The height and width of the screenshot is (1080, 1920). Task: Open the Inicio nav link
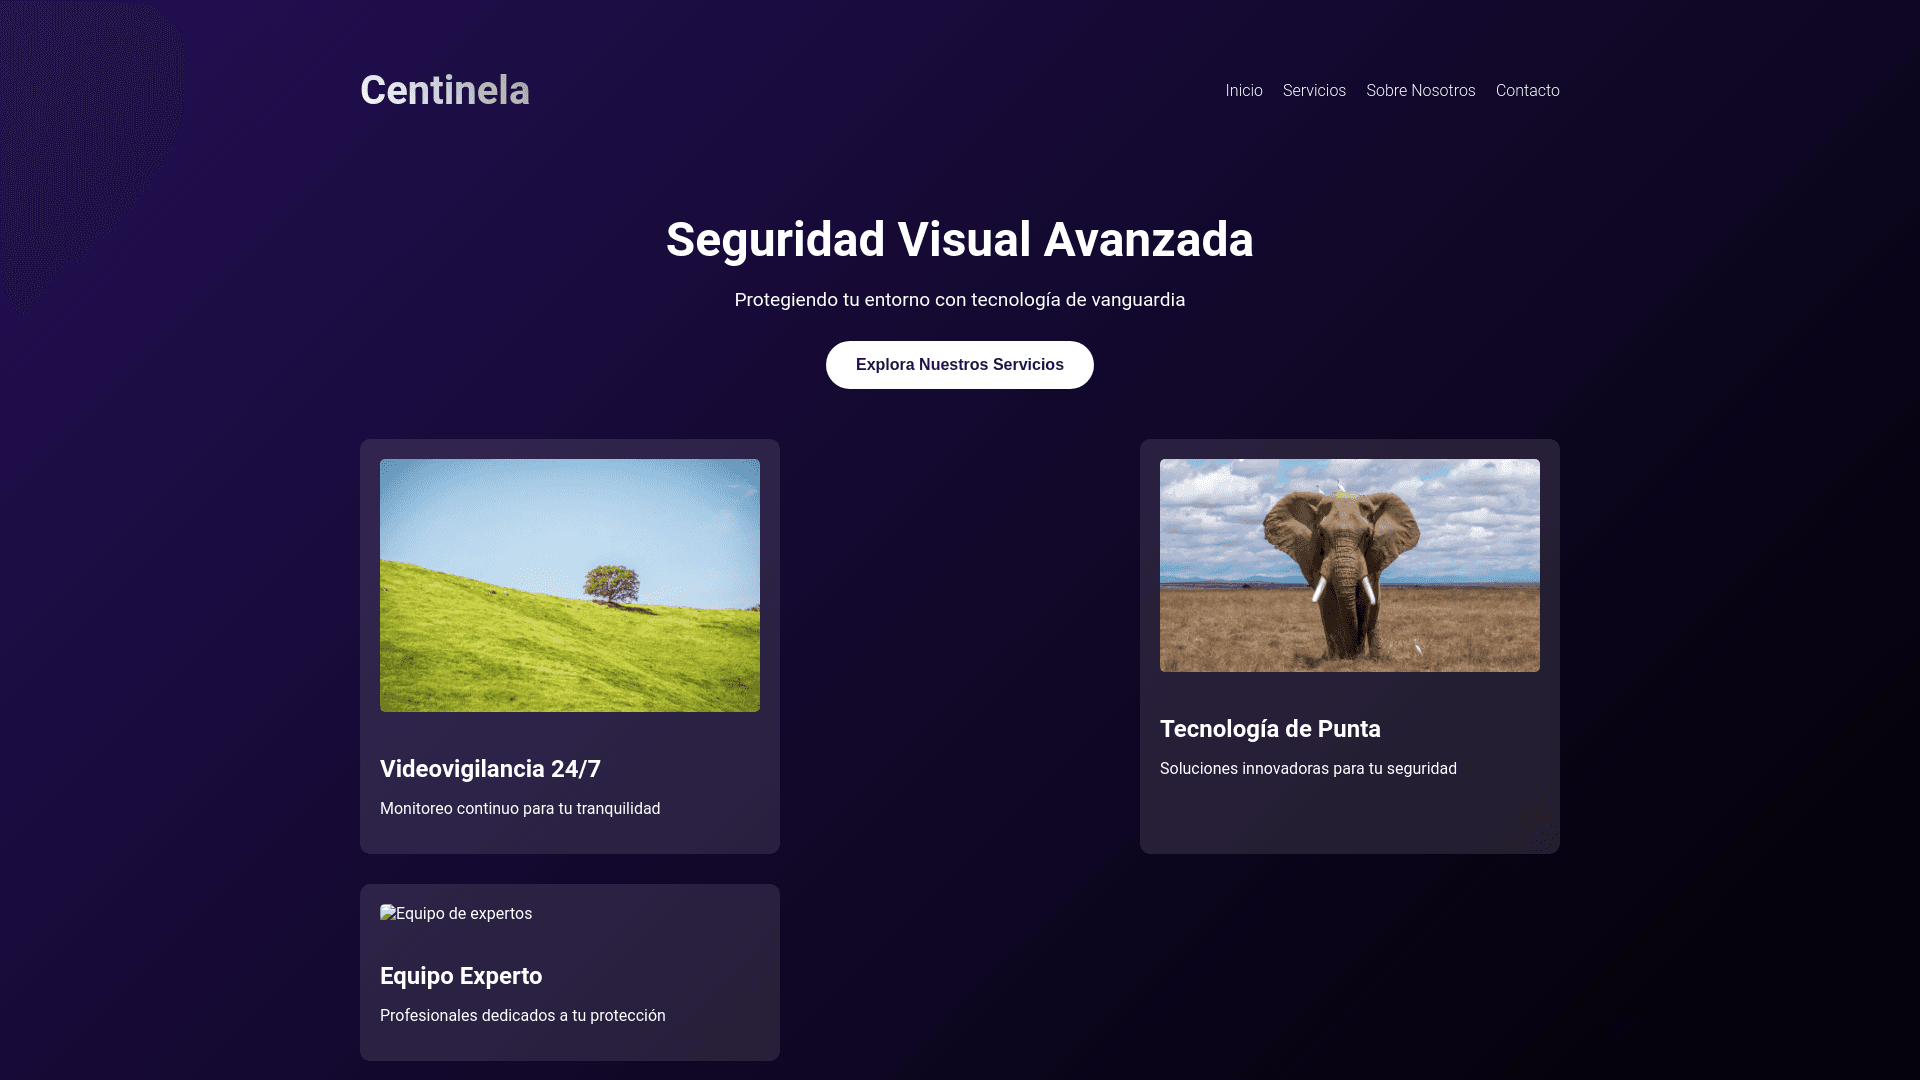click(1243, 91)
